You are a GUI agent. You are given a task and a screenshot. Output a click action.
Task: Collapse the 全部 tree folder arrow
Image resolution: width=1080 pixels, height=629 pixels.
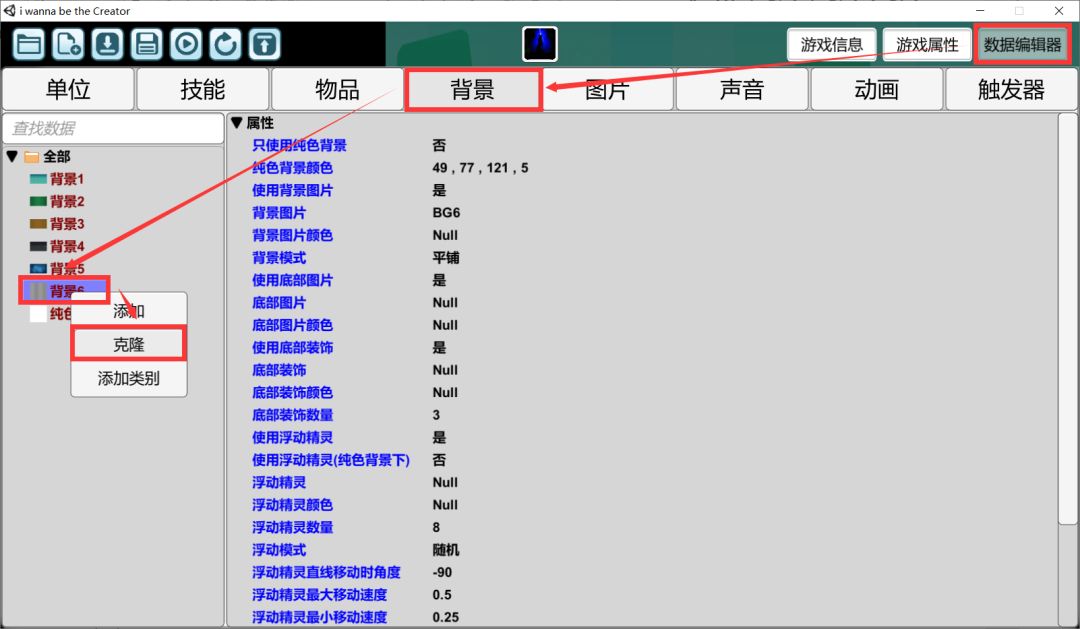tap(12, 157)
